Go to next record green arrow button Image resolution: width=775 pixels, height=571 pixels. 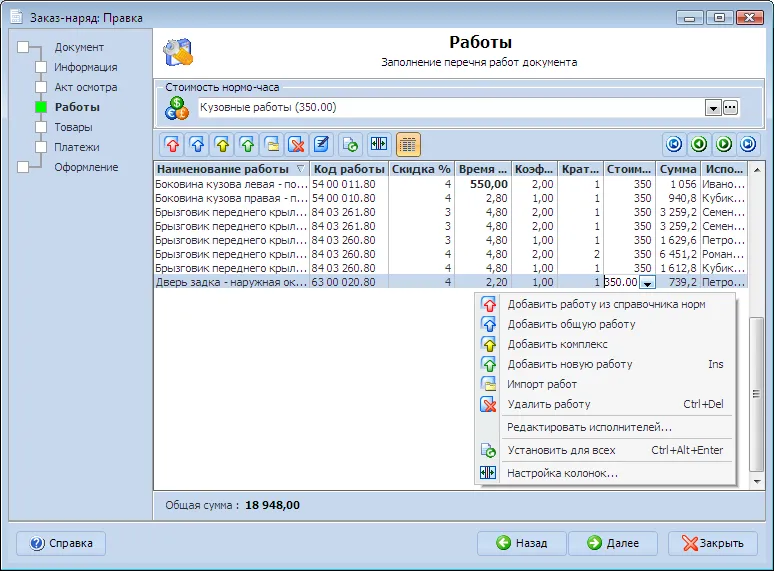point(724,144)
